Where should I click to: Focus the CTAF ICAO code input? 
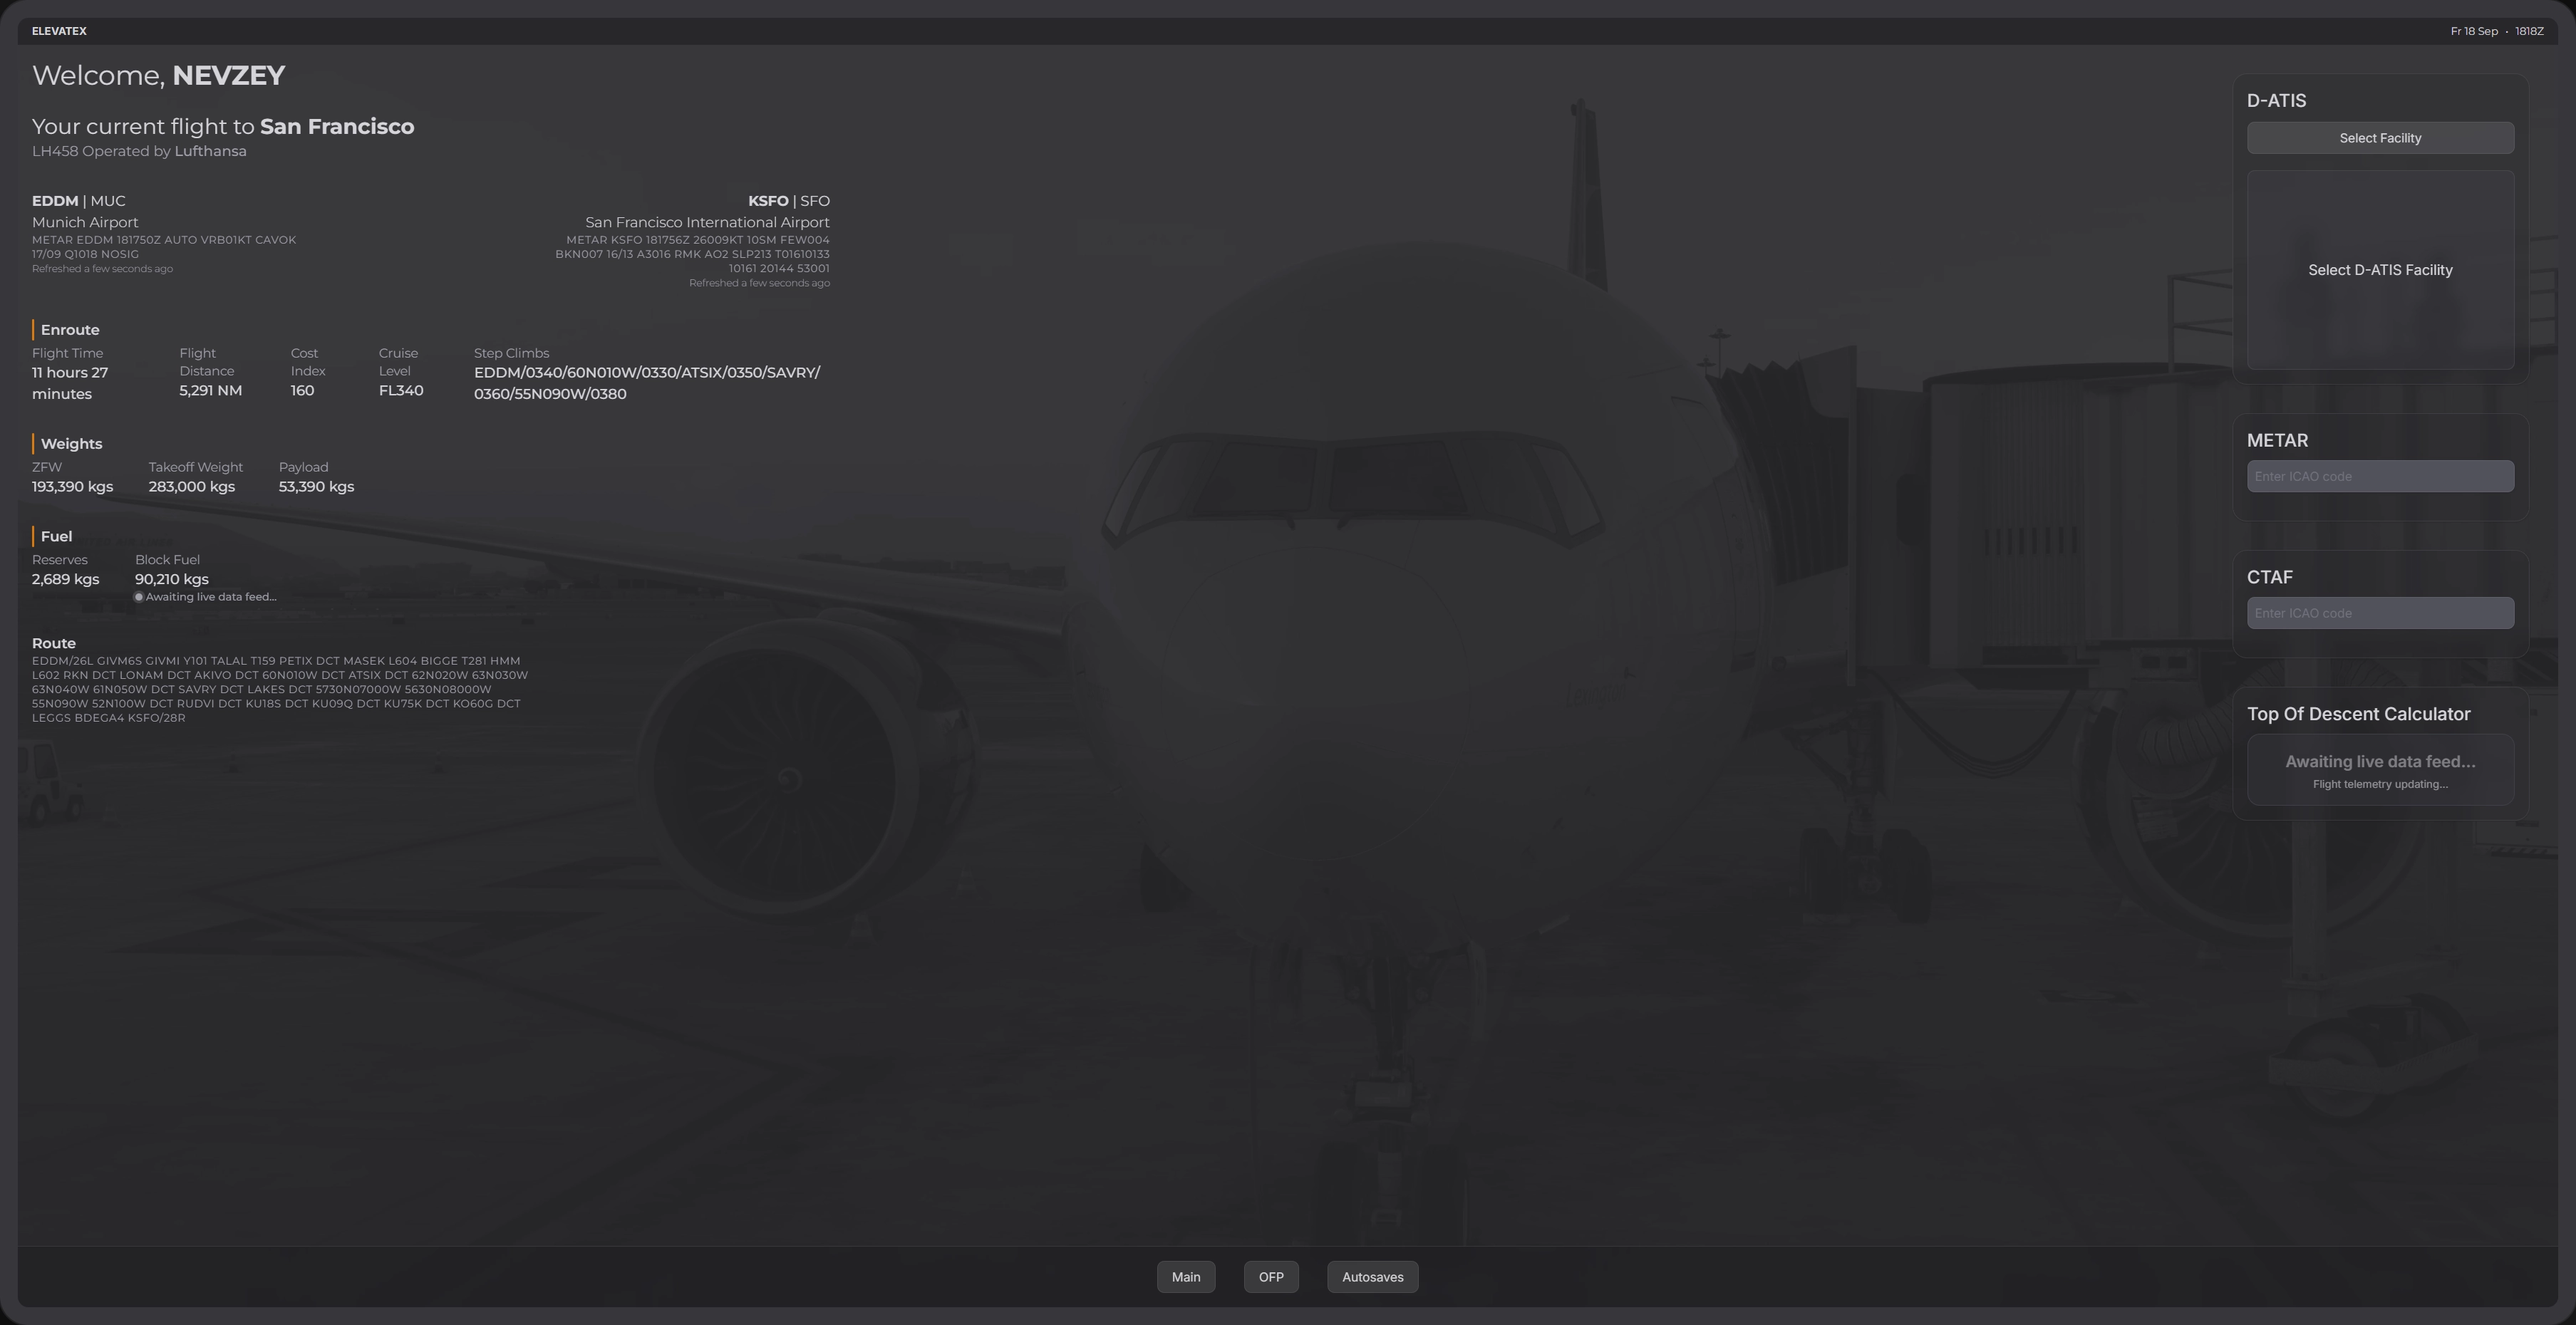(x=2380, y=613)
